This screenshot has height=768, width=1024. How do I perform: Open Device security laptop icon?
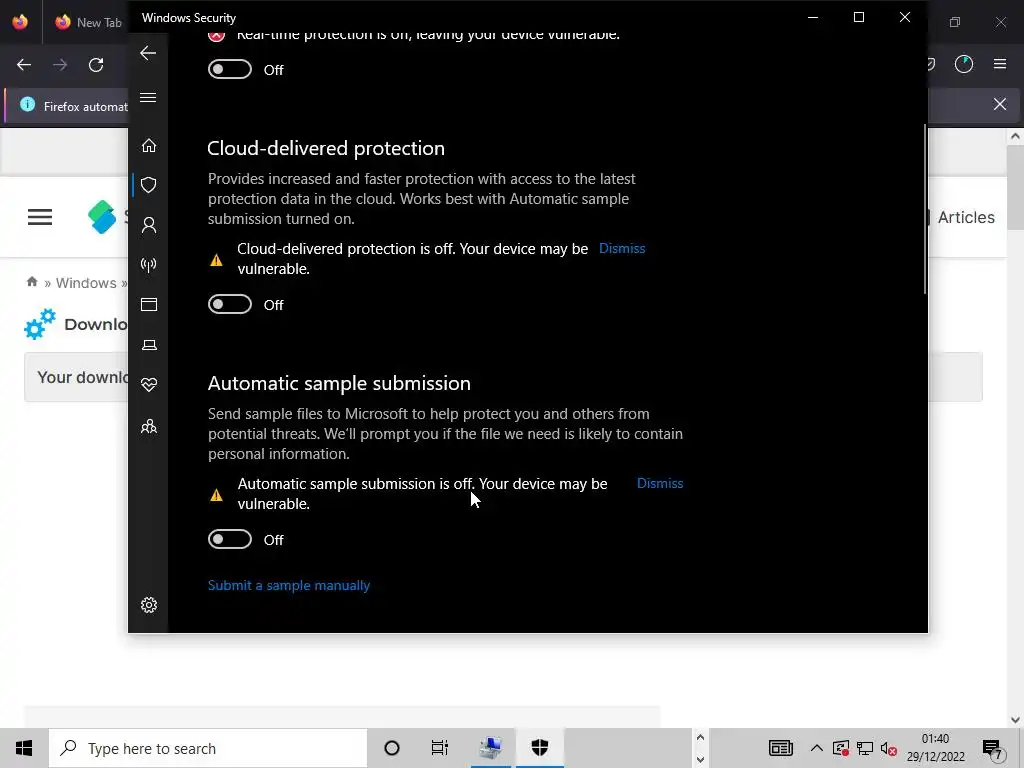tap(149, 345)
